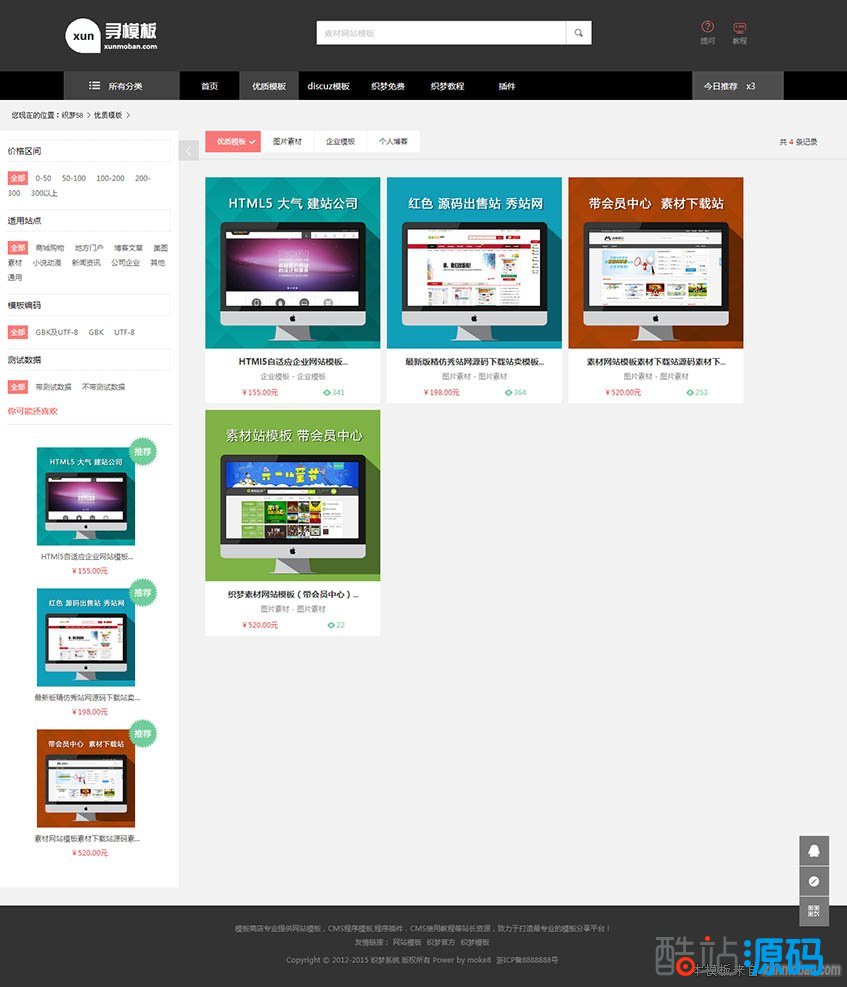Select the UTF-8 encoding filter
Image resolution: width=847 pixels, height=987 pixels.
point(124,332)
